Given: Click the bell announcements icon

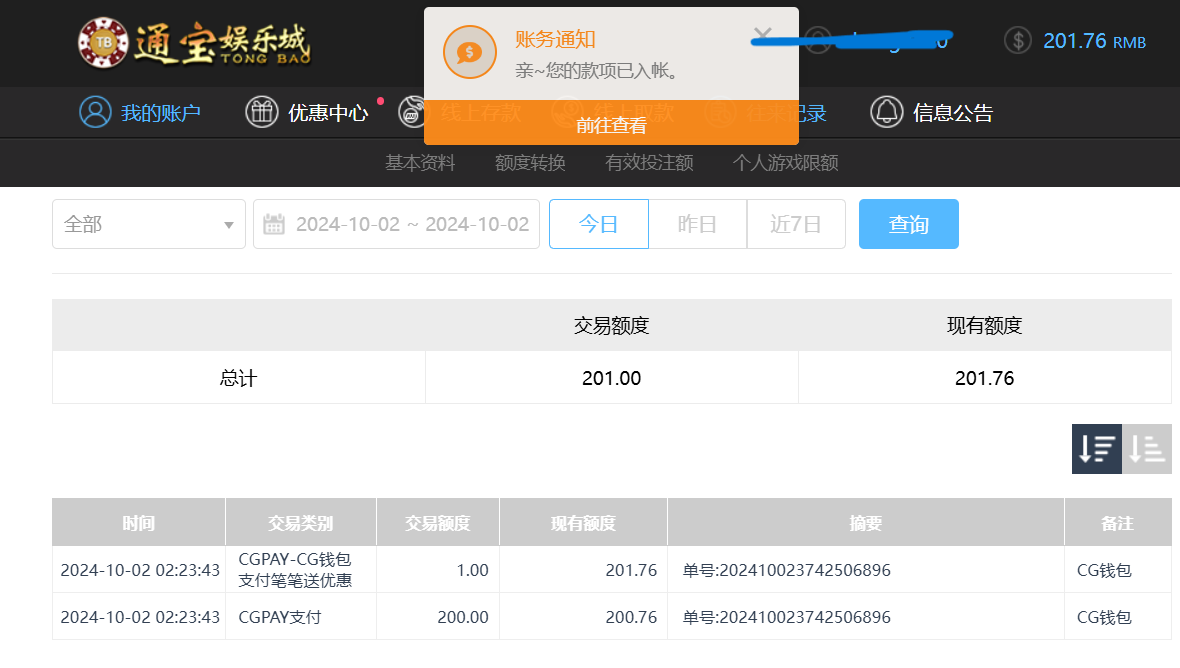Looking at the screenshot, I should [x=886, y=112].
